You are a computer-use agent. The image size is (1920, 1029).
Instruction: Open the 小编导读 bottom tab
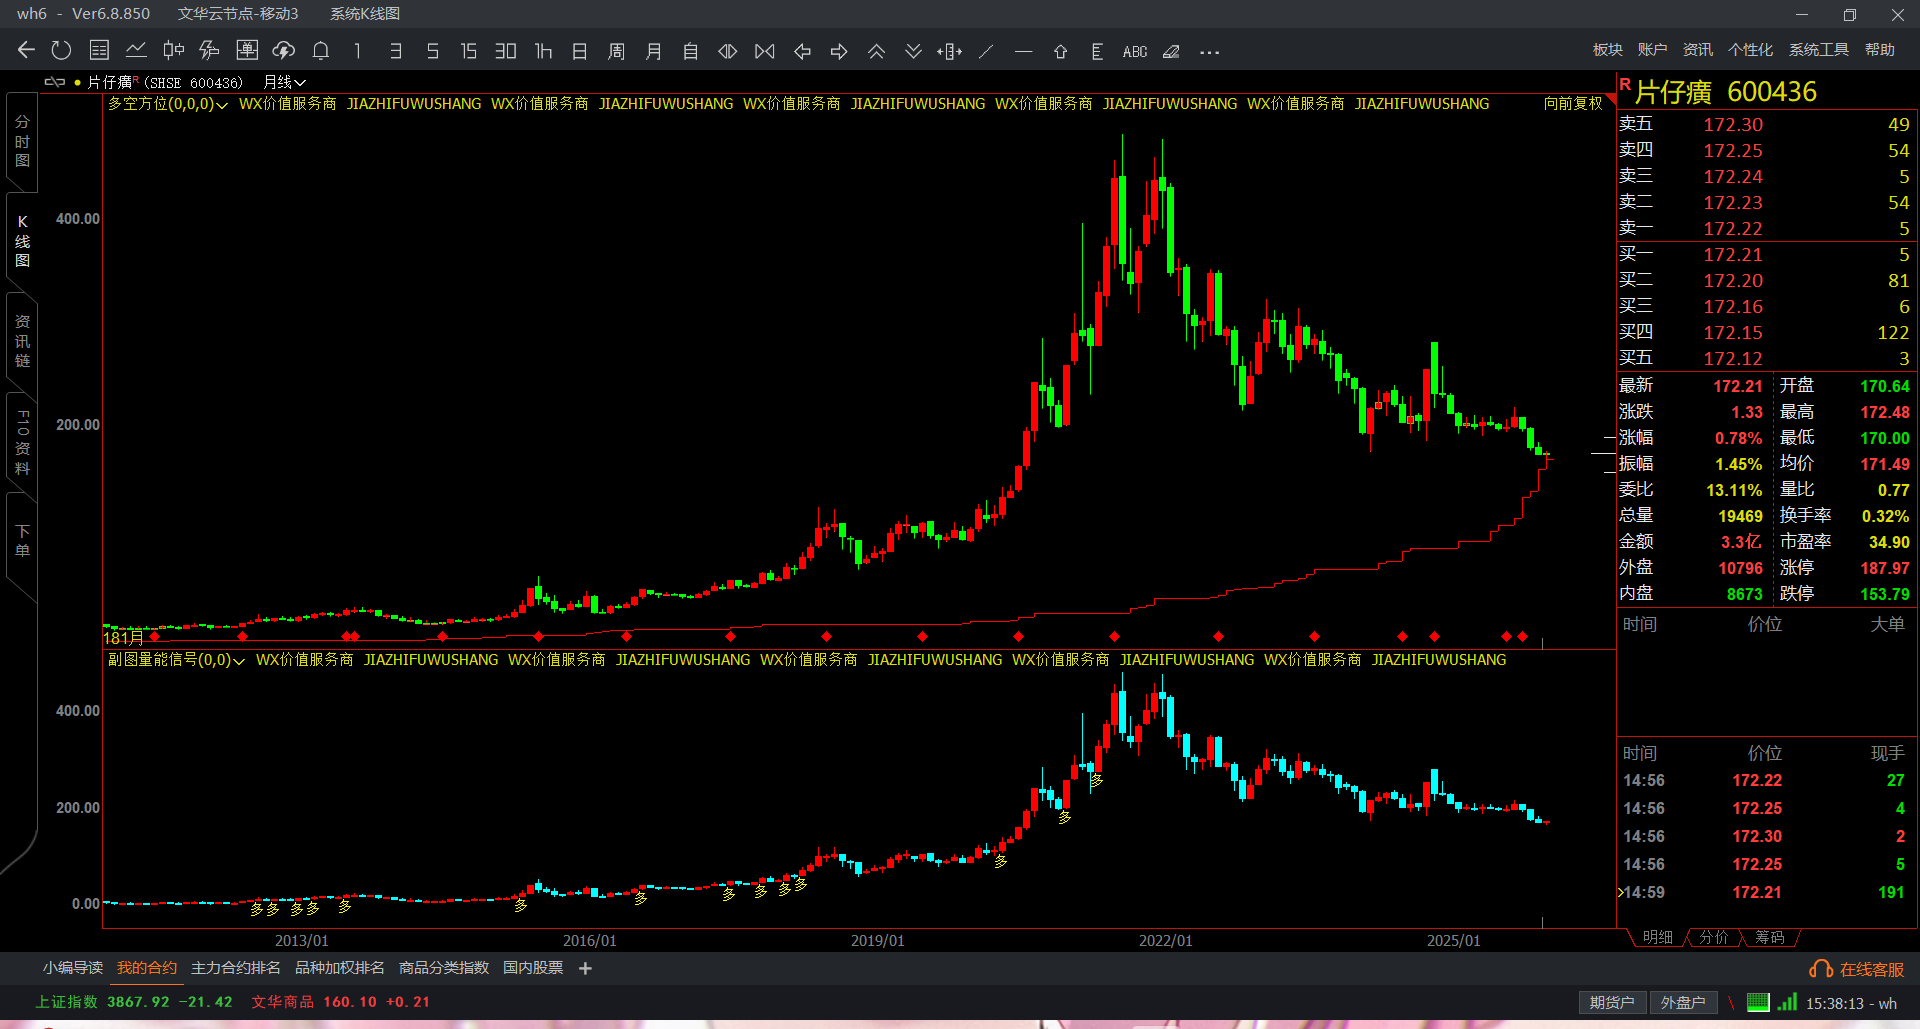73,968
